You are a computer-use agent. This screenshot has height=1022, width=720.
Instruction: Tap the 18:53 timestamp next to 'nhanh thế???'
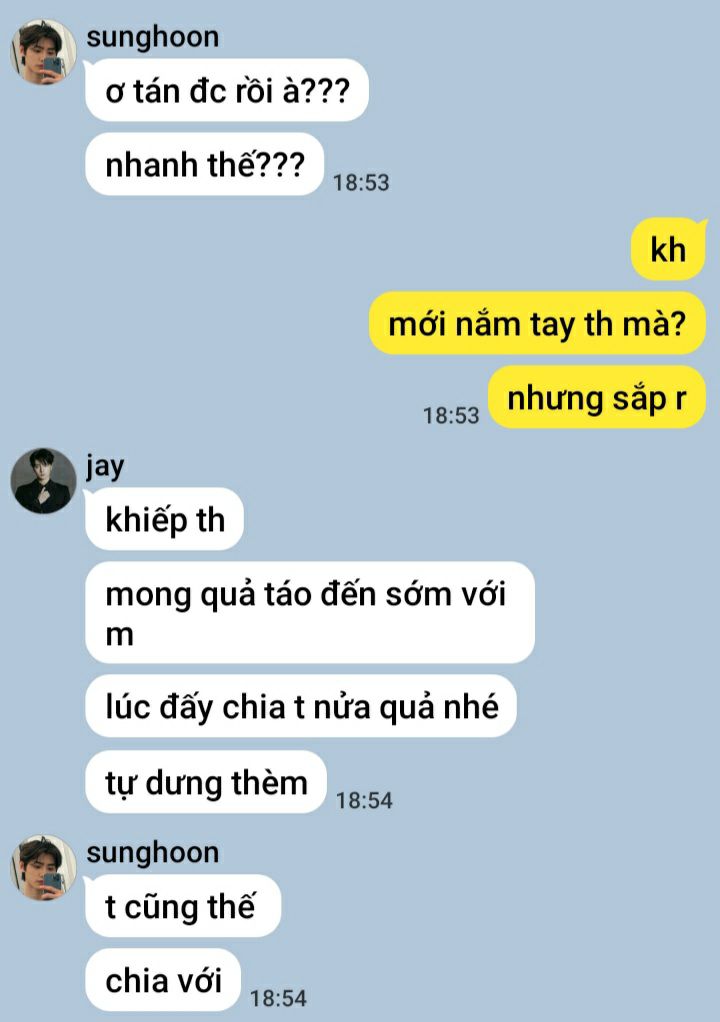tap(361, 182)
